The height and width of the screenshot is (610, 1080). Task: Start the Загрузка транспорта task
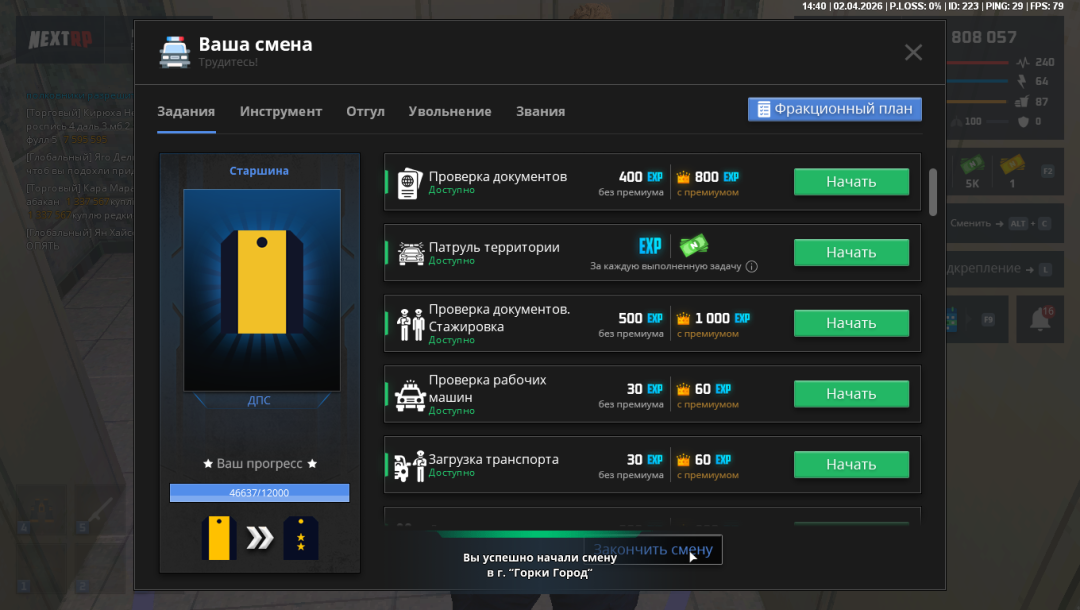pyautogui.click(x=851, y=465)
